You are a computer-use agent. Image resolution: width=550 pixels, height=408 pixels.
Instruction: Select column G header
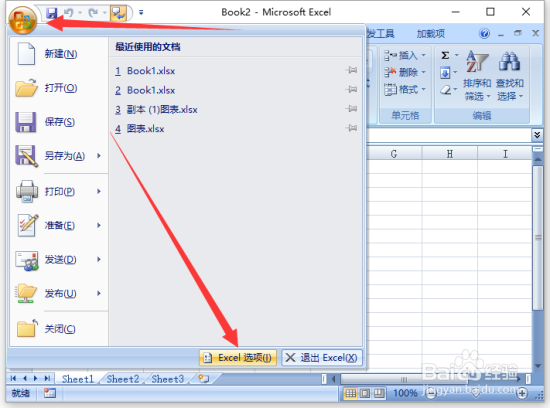click(394, 154)
